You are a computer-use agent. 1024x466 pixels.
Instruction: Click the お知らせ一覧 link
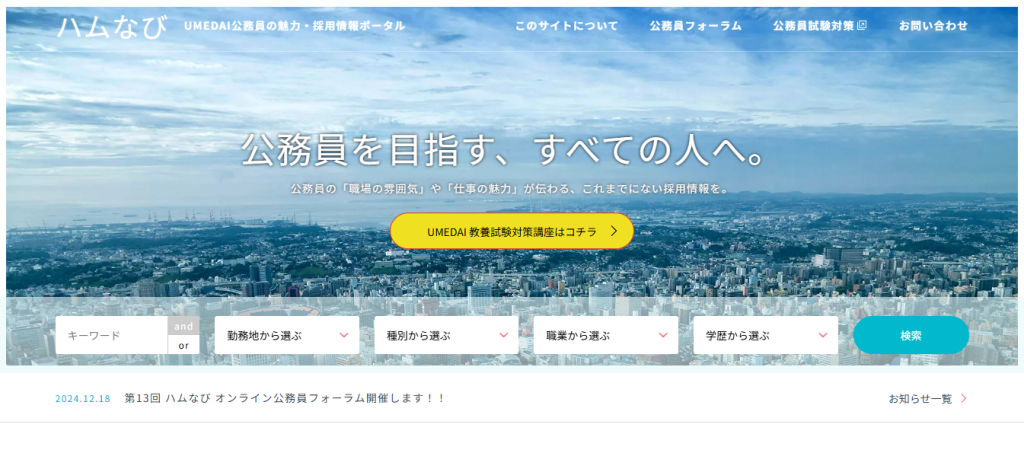point(920,398)
